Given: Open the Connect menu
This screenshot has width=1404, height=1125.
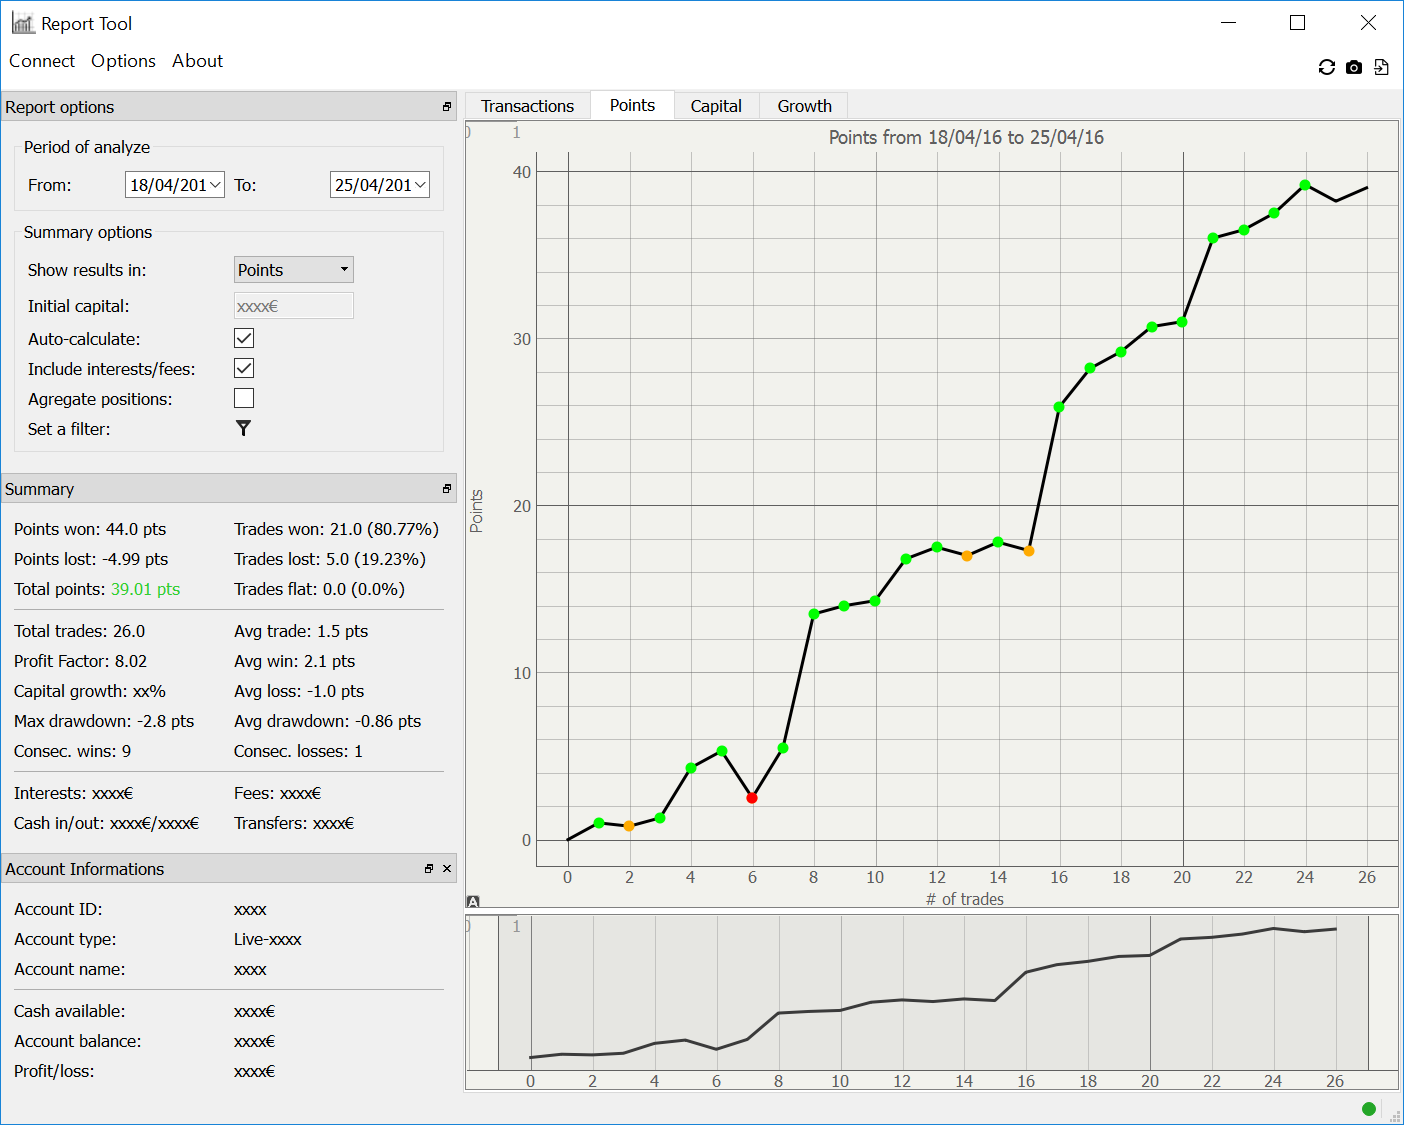Looking at the screenshot, I should pyautogui.click(x=42, y=61).
